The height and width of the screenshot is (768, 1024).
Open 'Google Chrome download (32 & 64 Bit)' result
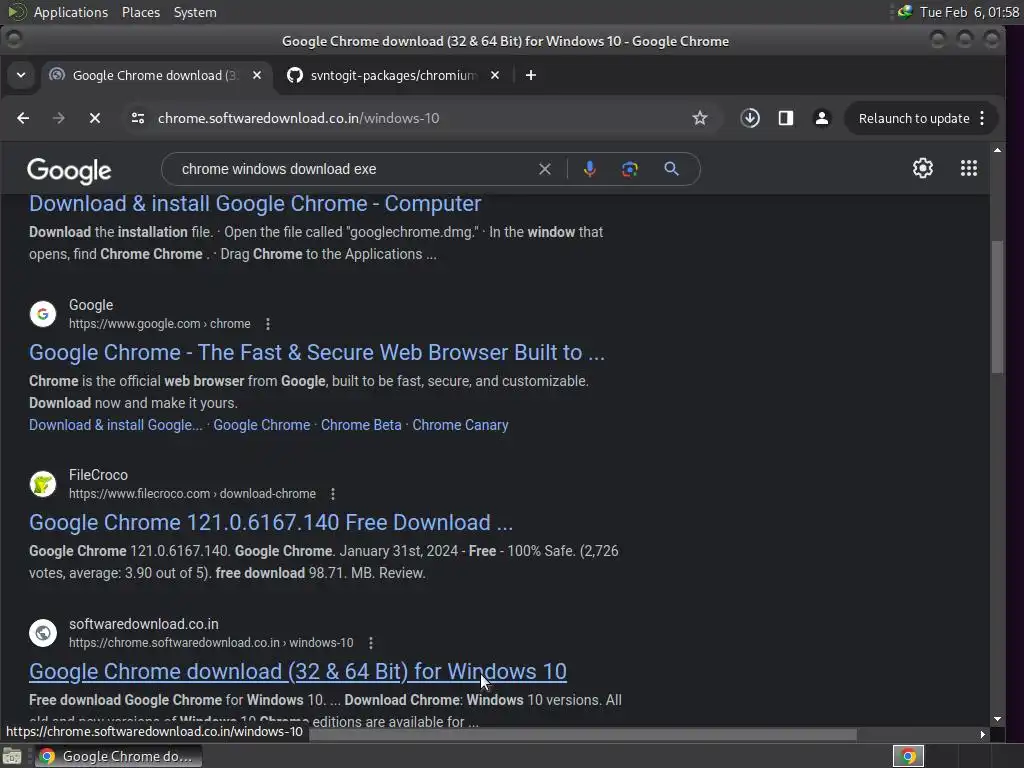click(x=298, y=671)
